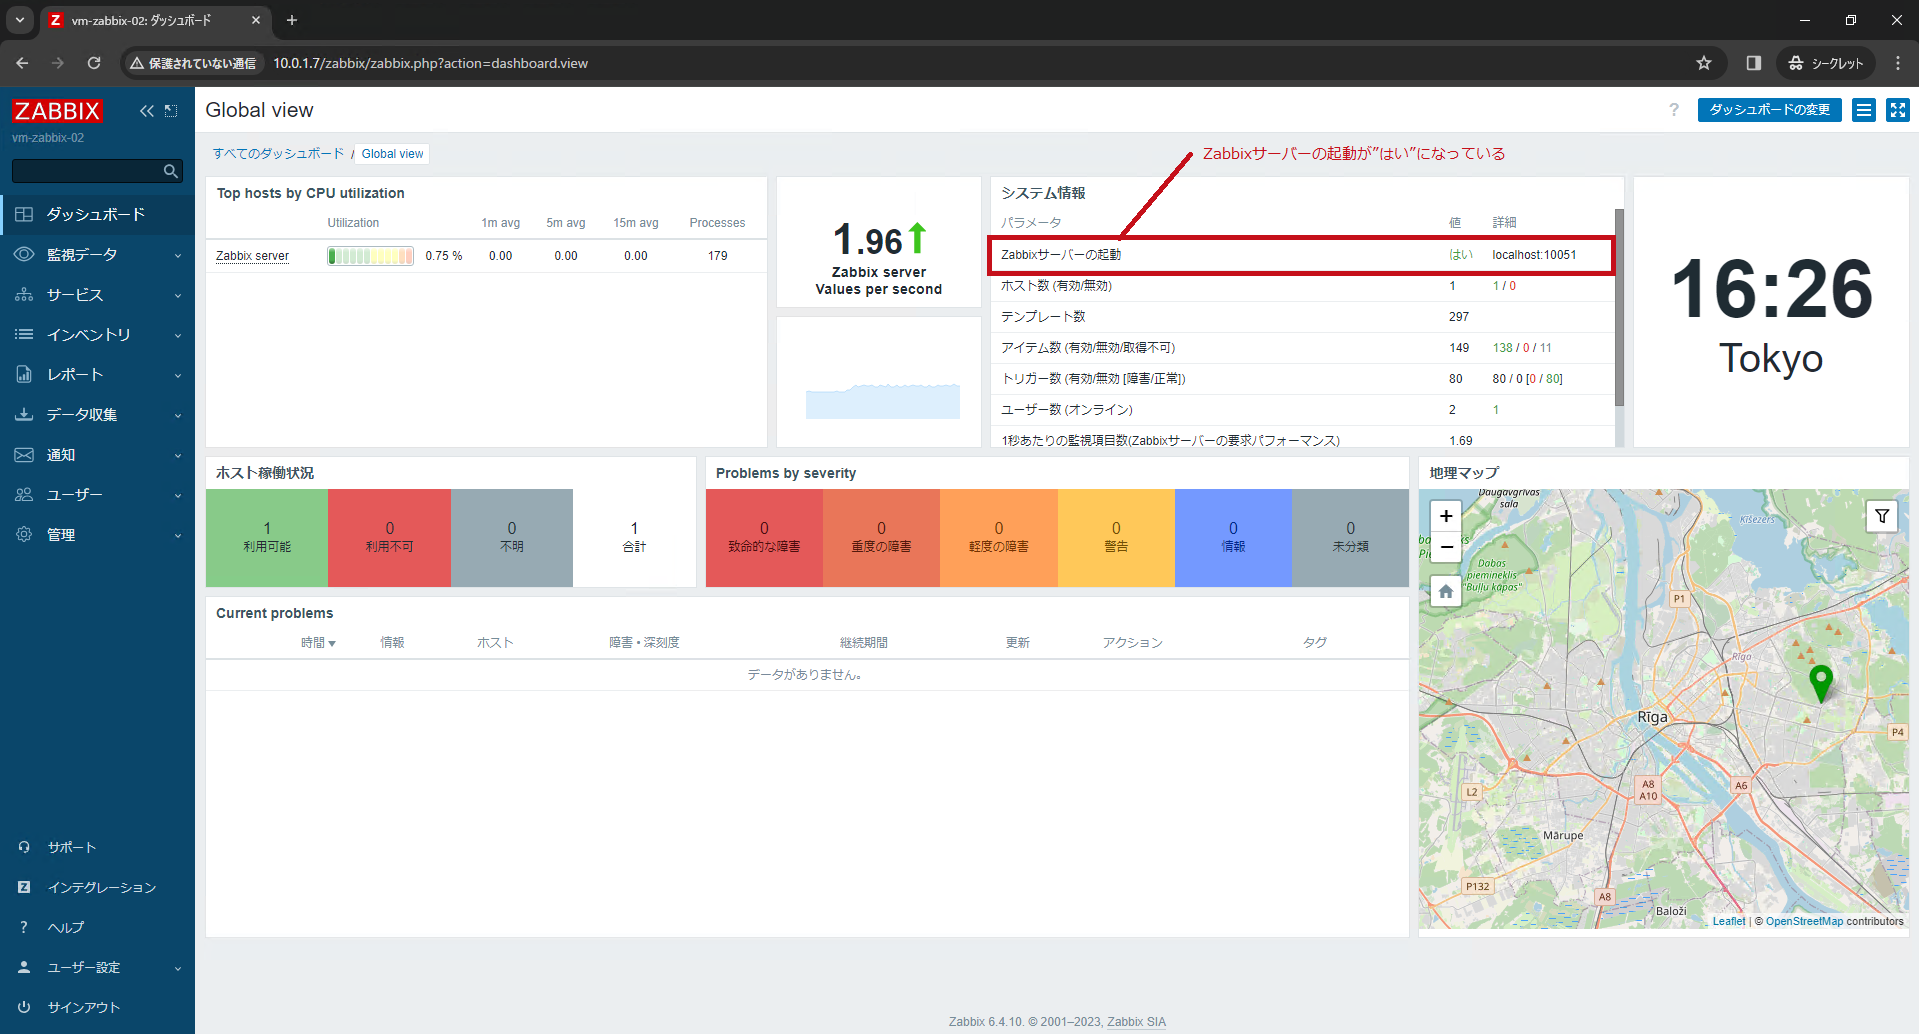
Task: Zoom out on the geomap
Action: click(1446, 547)
